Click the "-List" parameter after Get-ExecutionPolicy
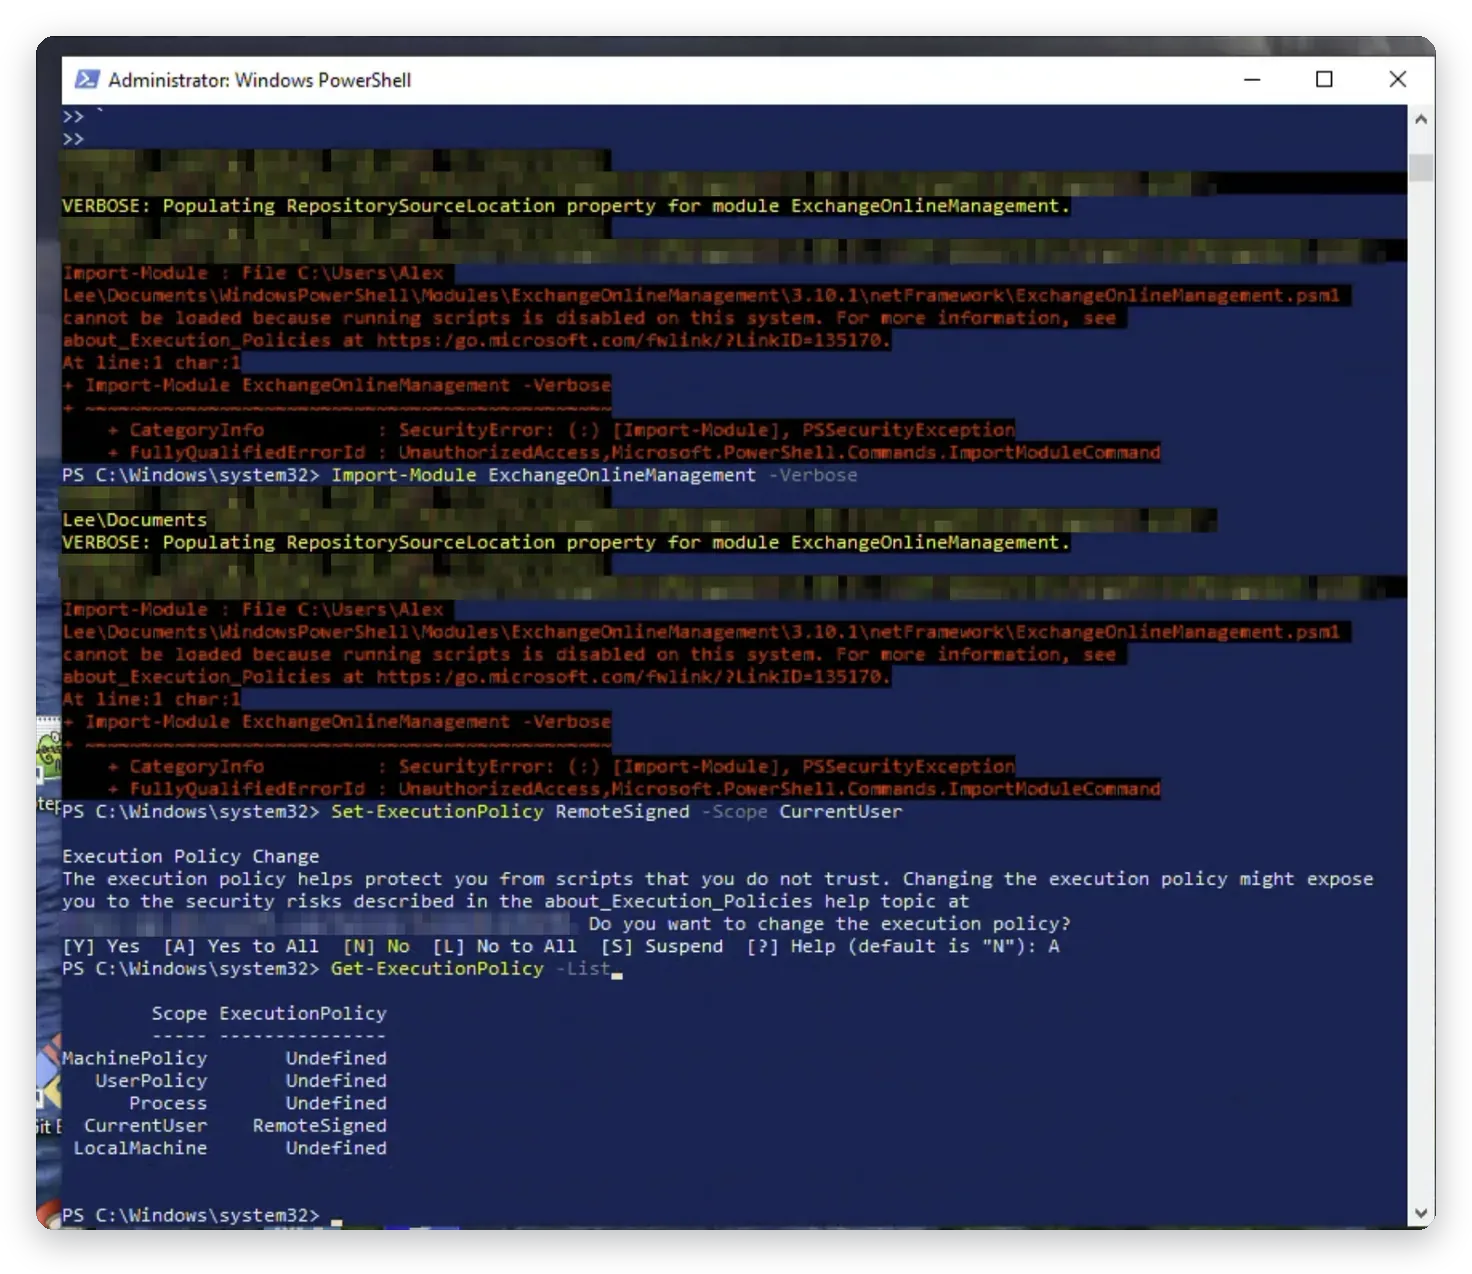 click(x=583, y=968)
